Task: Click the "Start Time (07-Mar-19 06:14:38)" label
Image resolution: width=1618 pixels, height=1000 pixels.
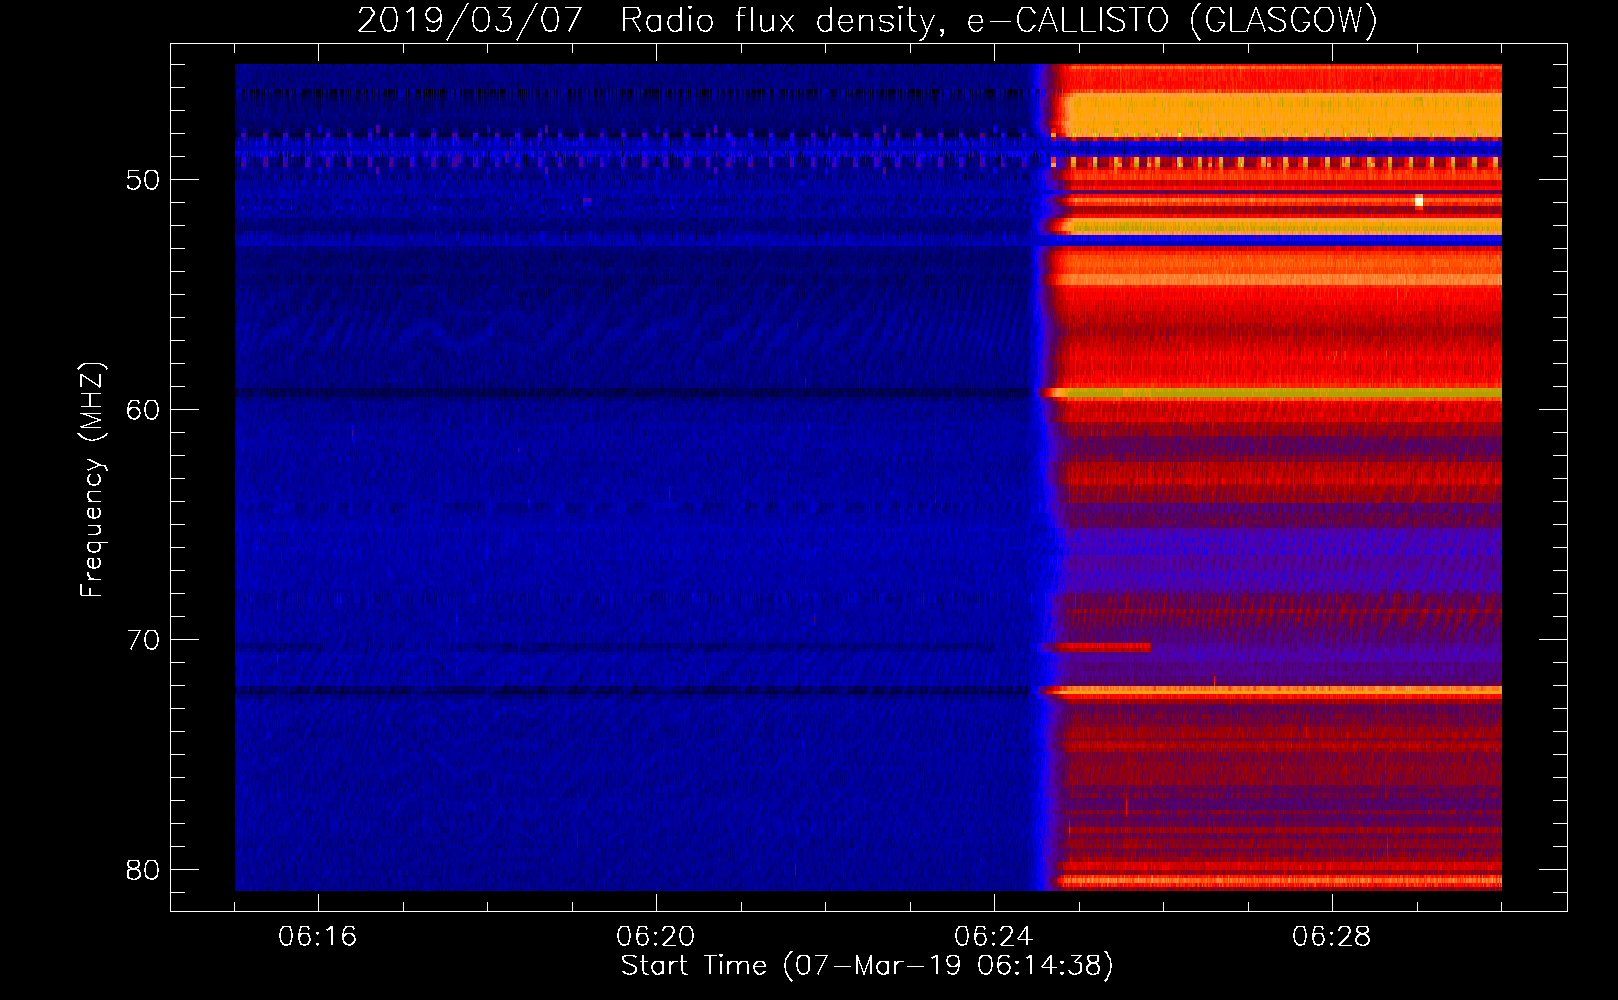Action: pyautogui.click(x=867, y=966)
